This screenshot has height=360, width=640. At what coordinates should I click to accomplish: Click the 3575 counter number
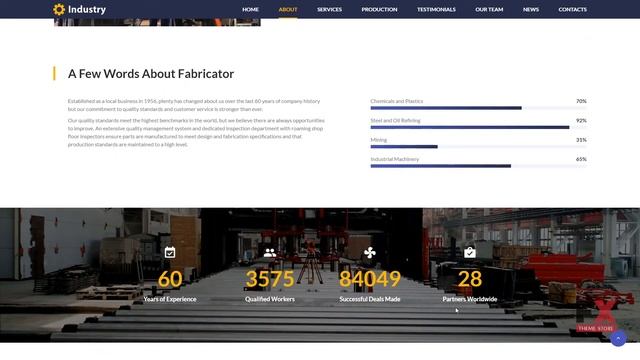point(270,279)
